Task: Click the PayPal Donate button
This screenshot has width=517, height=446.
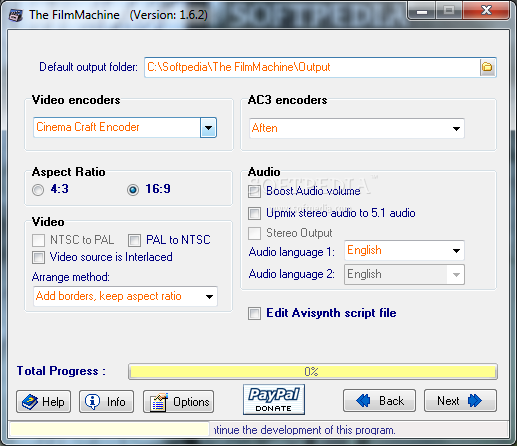Action: click(x=274, y=399)
